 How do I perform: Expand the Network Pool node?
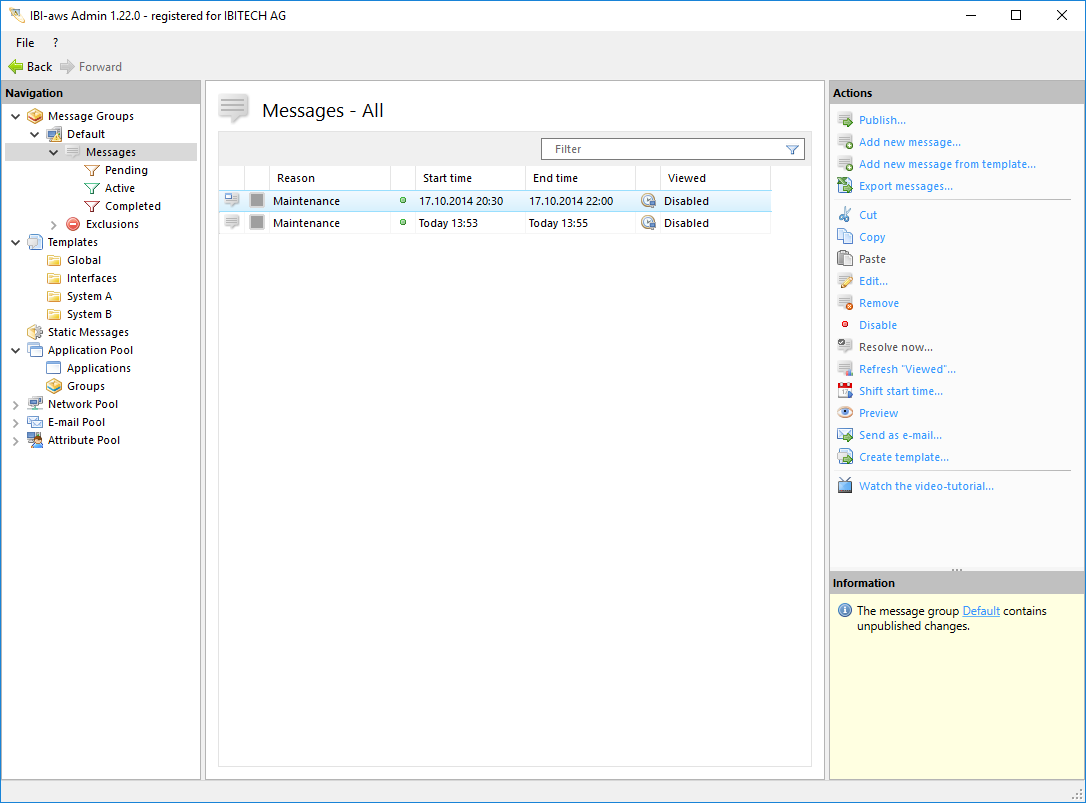tap(16, 404)
